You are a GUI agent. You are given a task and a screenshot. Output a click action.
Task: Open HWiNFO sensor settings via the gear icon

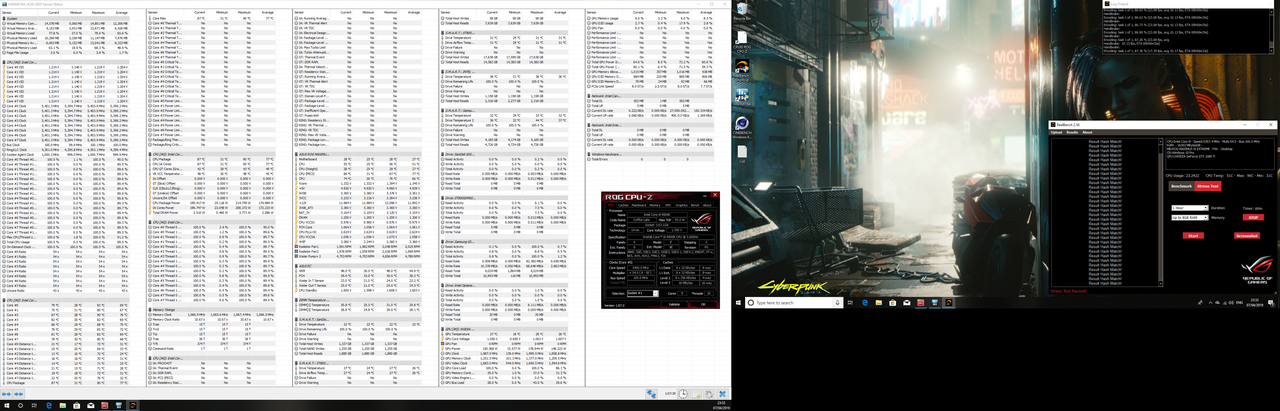tap(709, 394)
